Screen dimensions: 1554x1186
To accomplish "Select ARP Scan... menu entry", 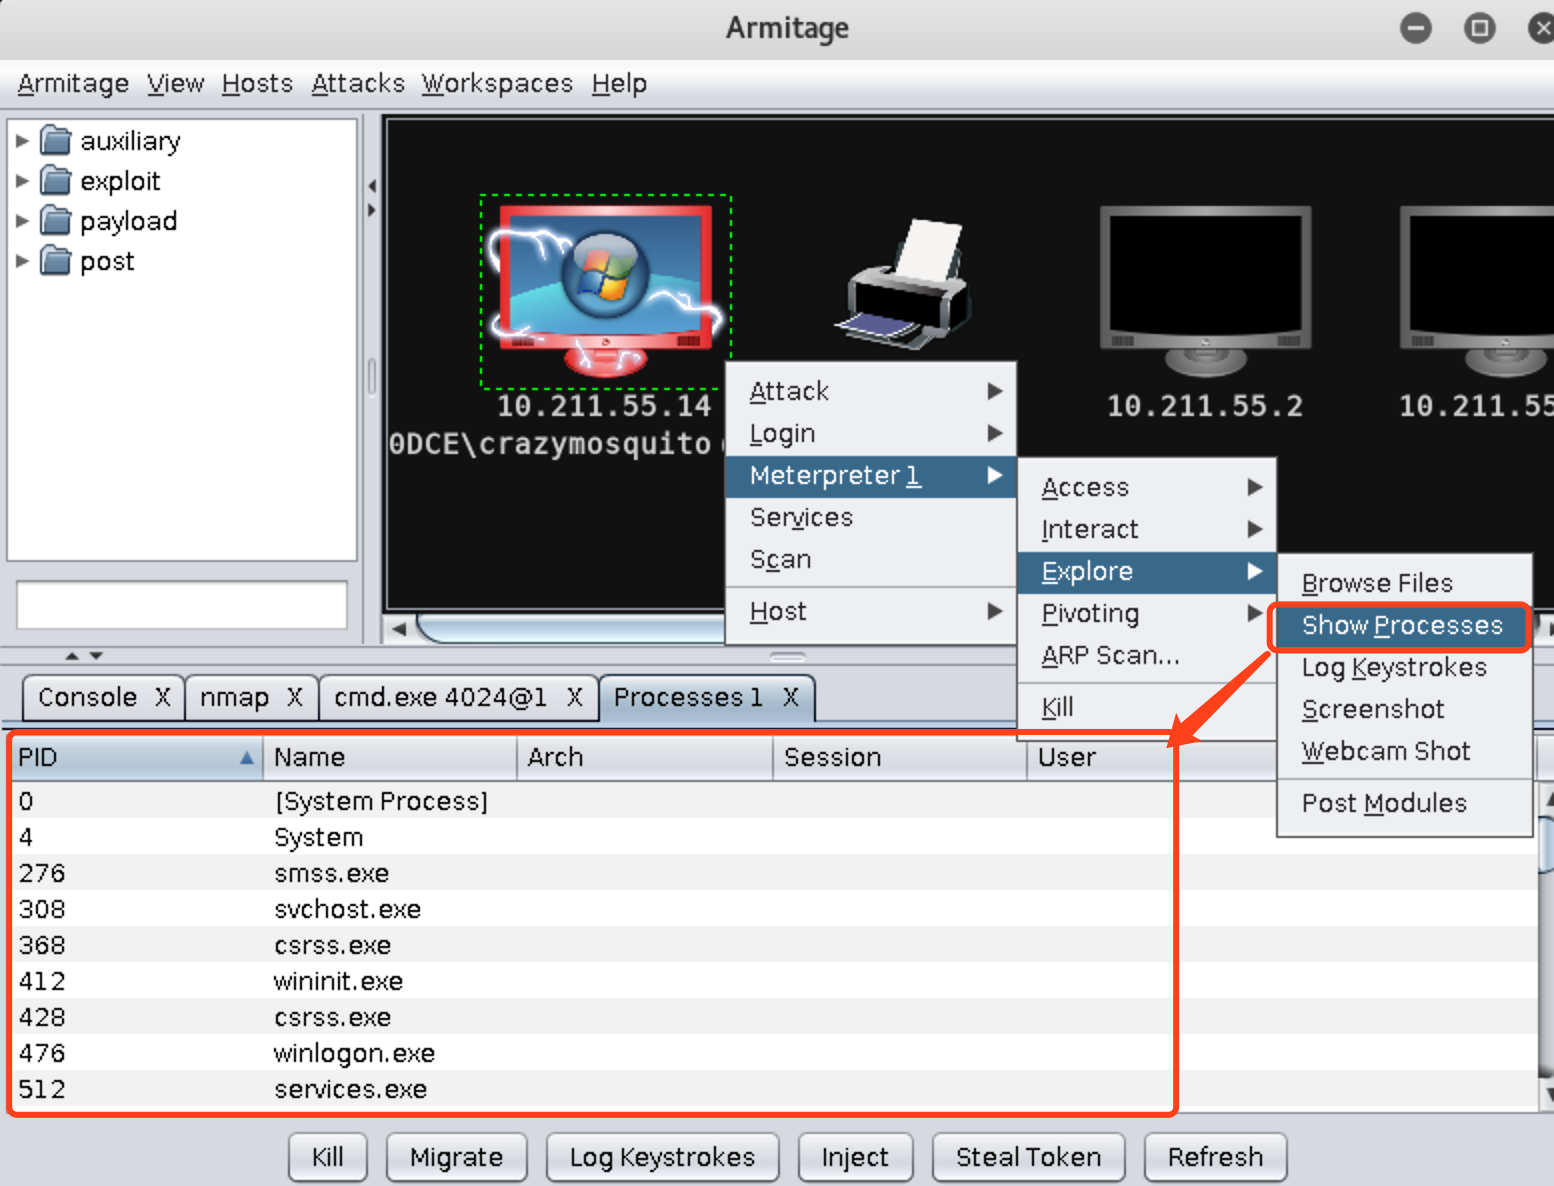I will [1147, 655].
